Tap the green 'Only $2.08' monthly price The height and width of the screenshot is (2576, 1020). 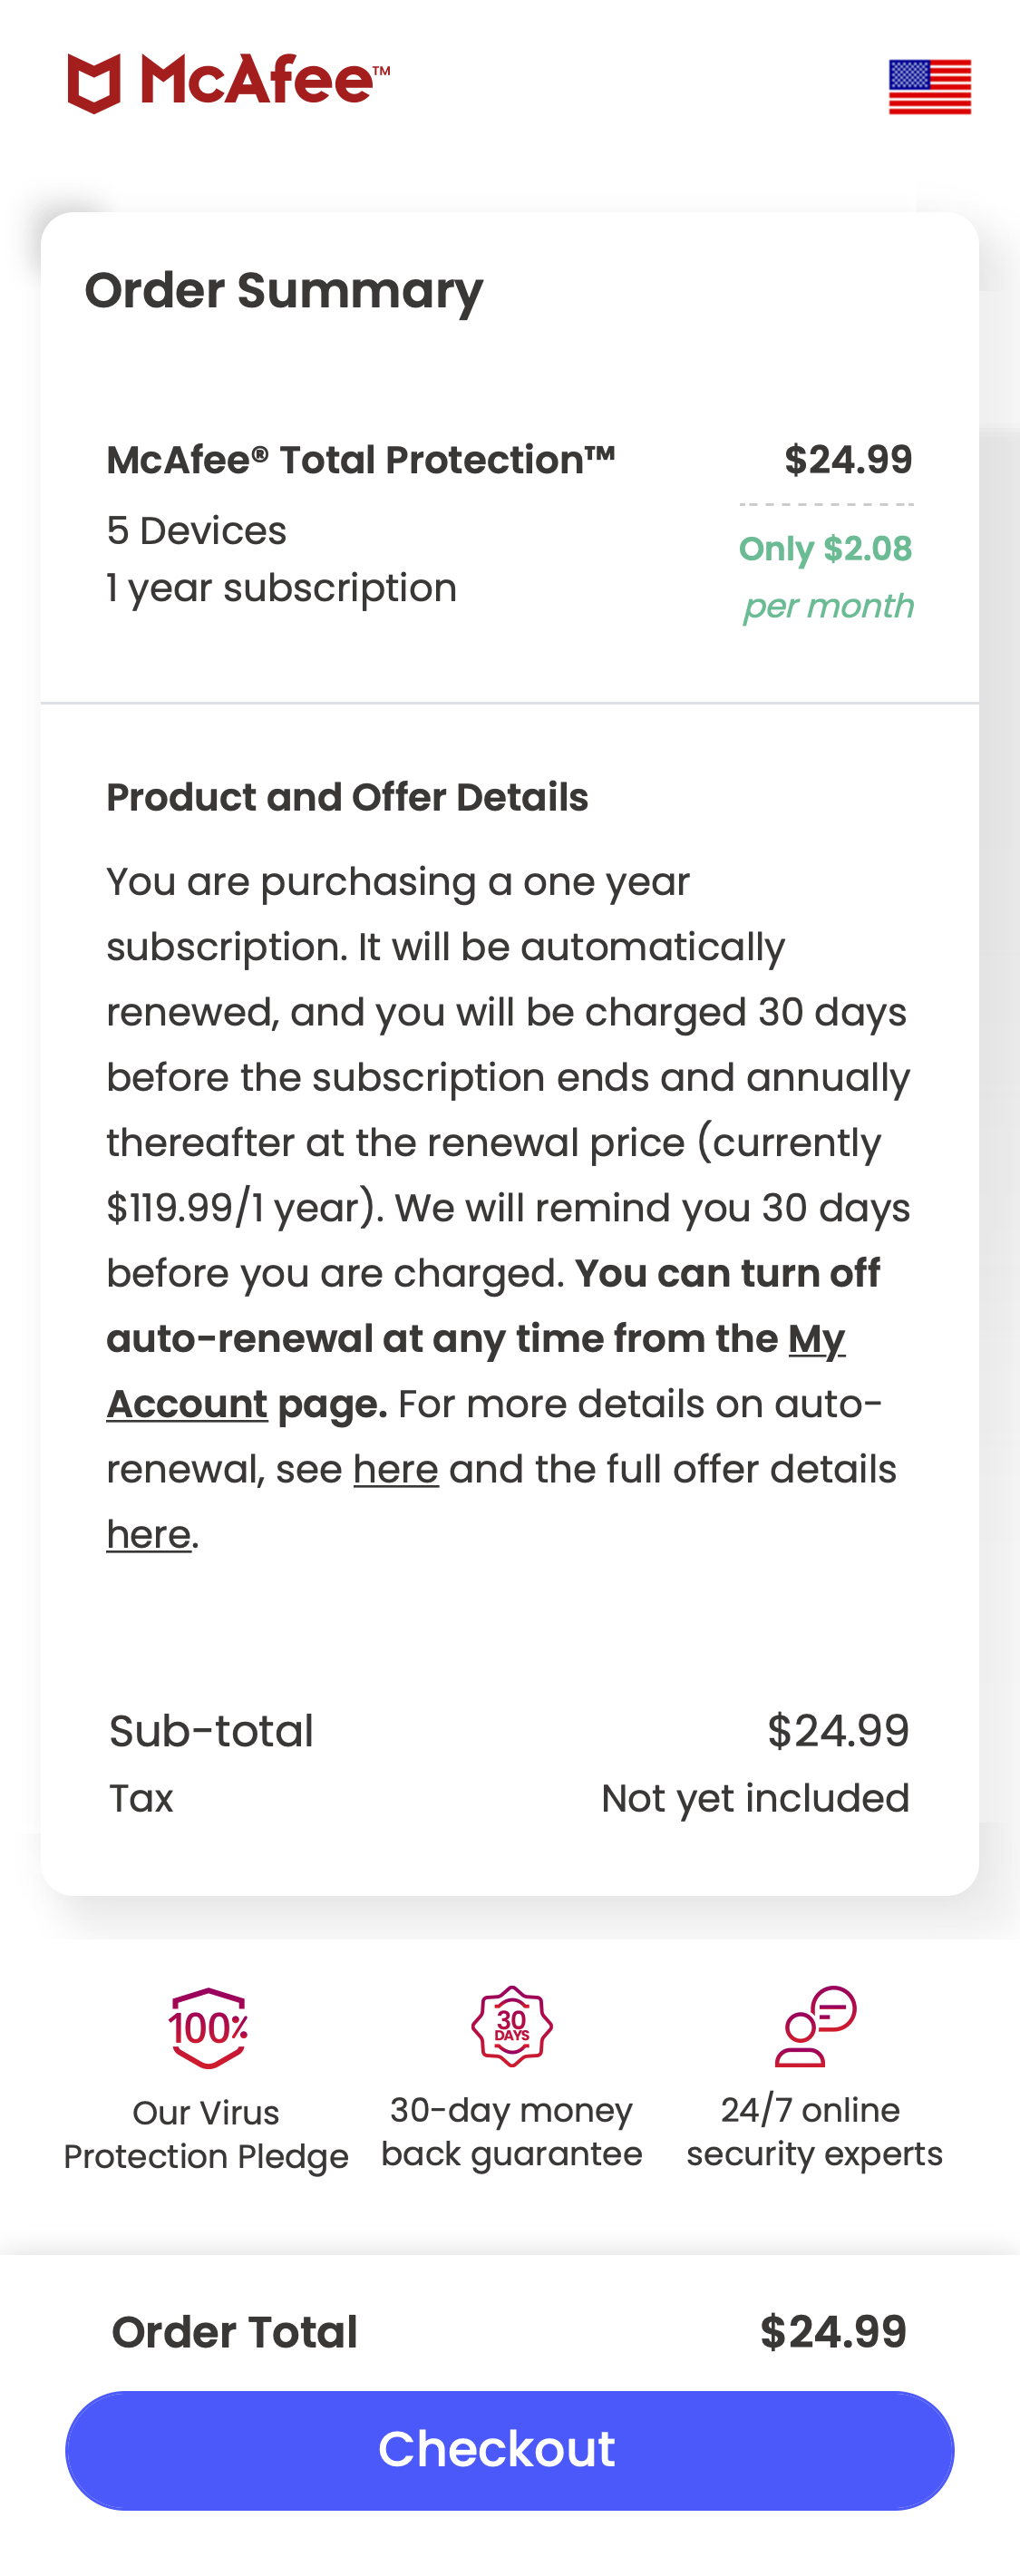click(825, 549)
